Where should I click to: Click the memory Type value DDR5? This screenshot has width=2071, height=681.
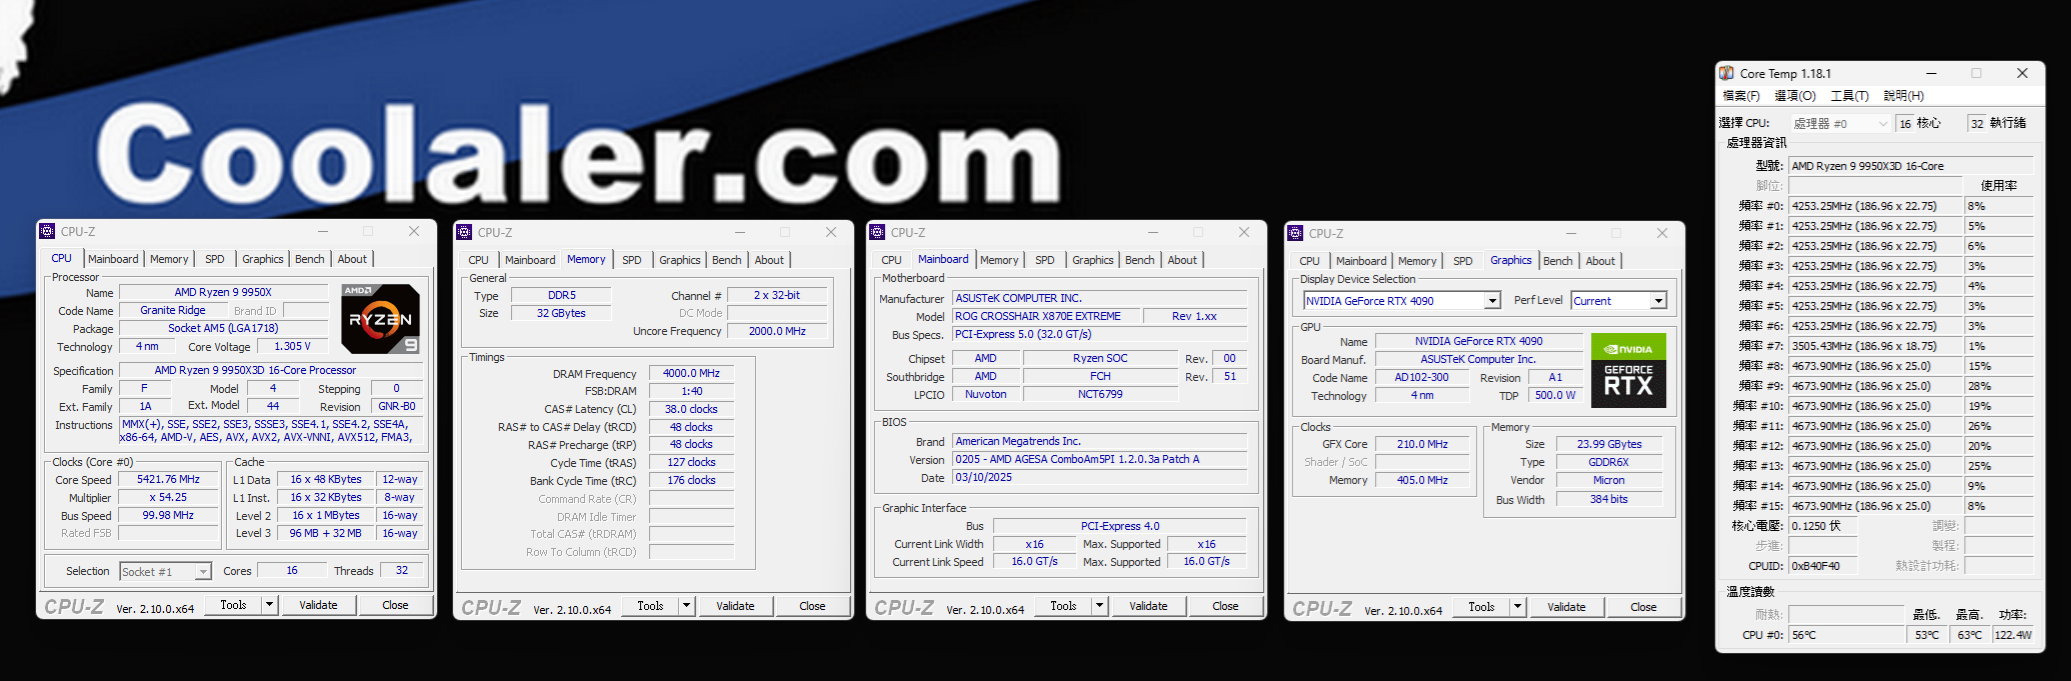(562, 296)
